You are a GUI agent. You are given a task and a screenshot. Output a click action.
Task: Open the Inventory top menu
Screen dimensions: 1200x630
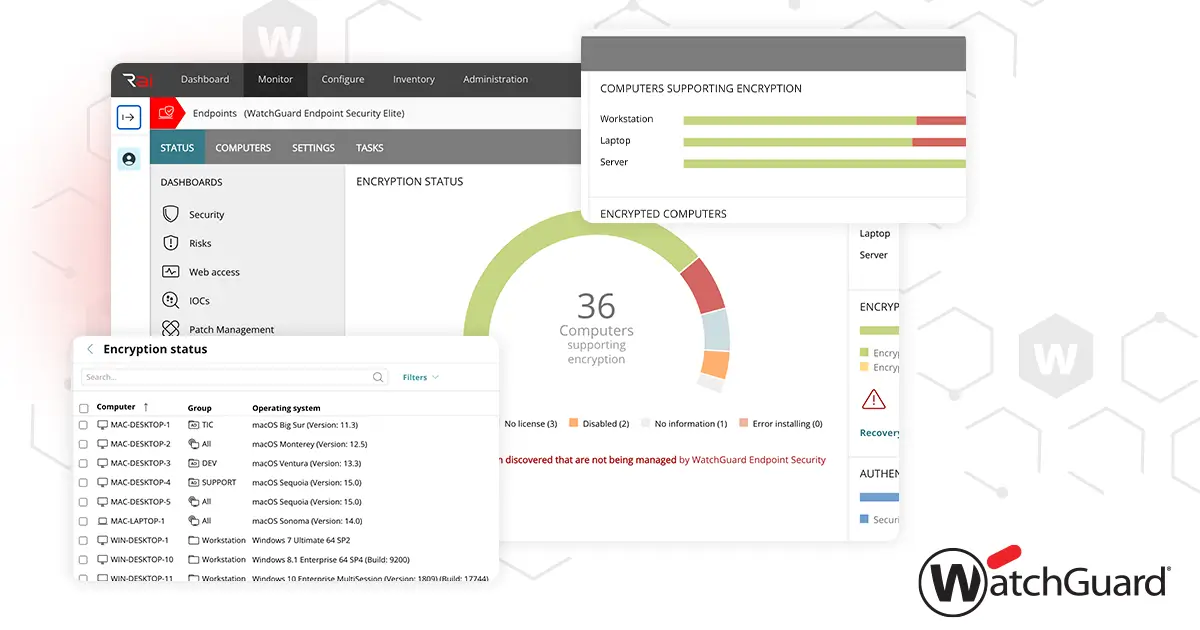pos(414,79)
